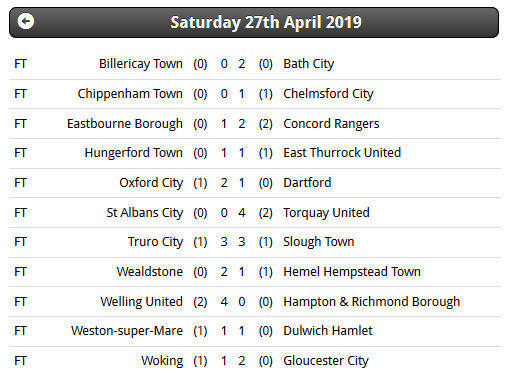Select Chippenham Town team name
506x383 pixels.
tap(130, 94)
